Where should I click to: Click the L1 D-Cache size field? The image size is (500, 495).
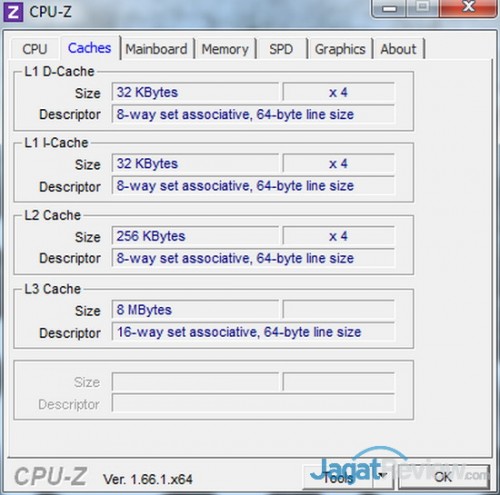pos(195,92)
